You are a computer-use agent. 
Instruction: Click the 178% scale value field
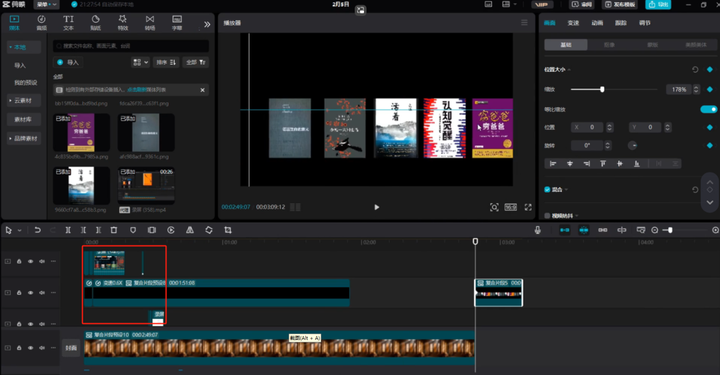click(679, 90)
